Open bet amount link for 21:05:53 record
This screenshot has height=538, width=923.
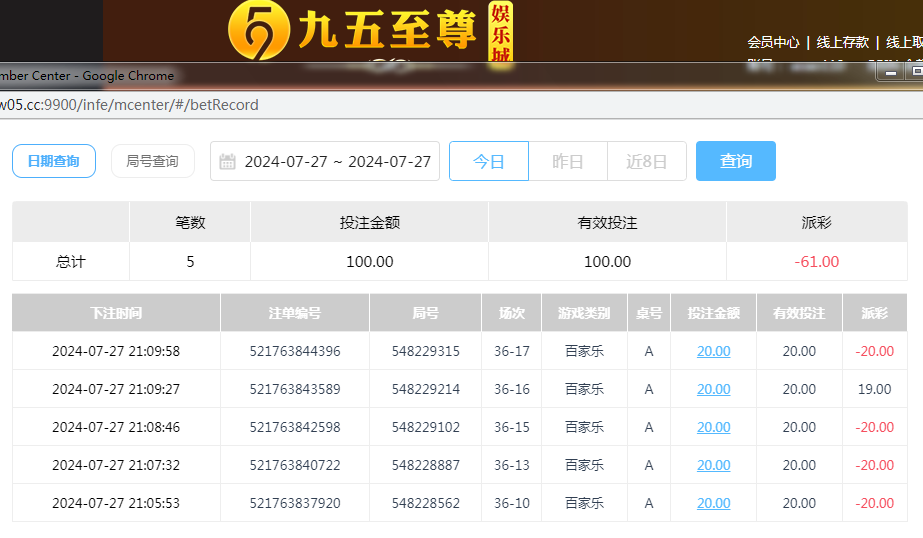coord(713,503)
